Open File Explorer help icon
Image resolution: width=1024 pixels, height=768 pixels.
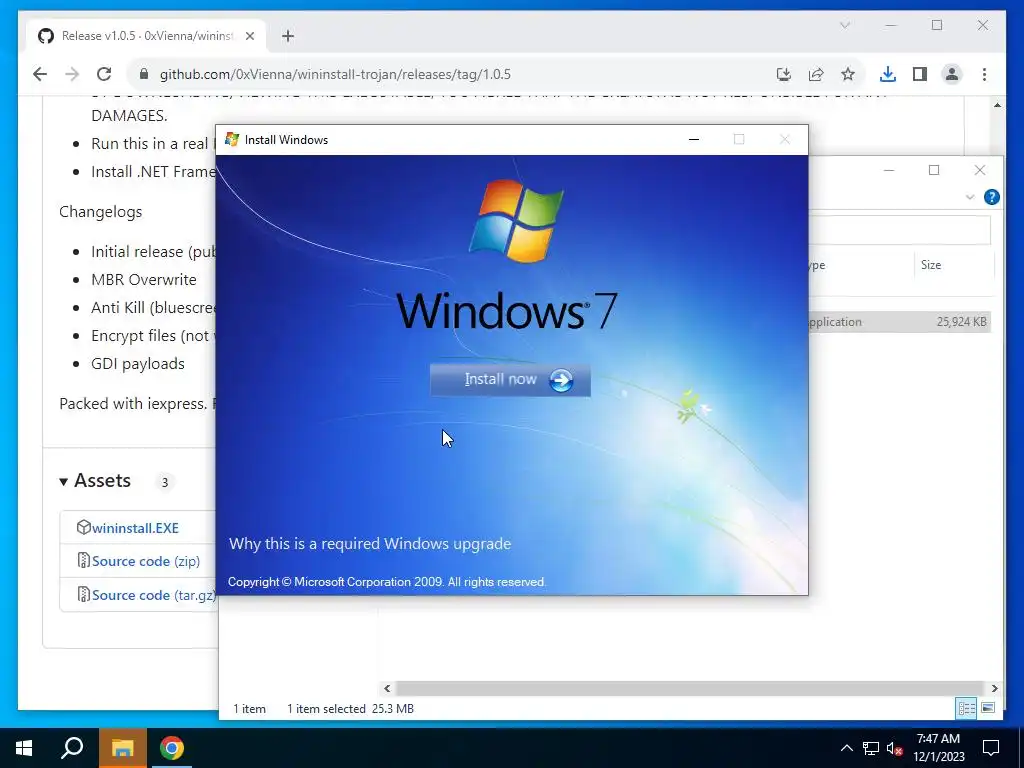[x=991, y=197]
